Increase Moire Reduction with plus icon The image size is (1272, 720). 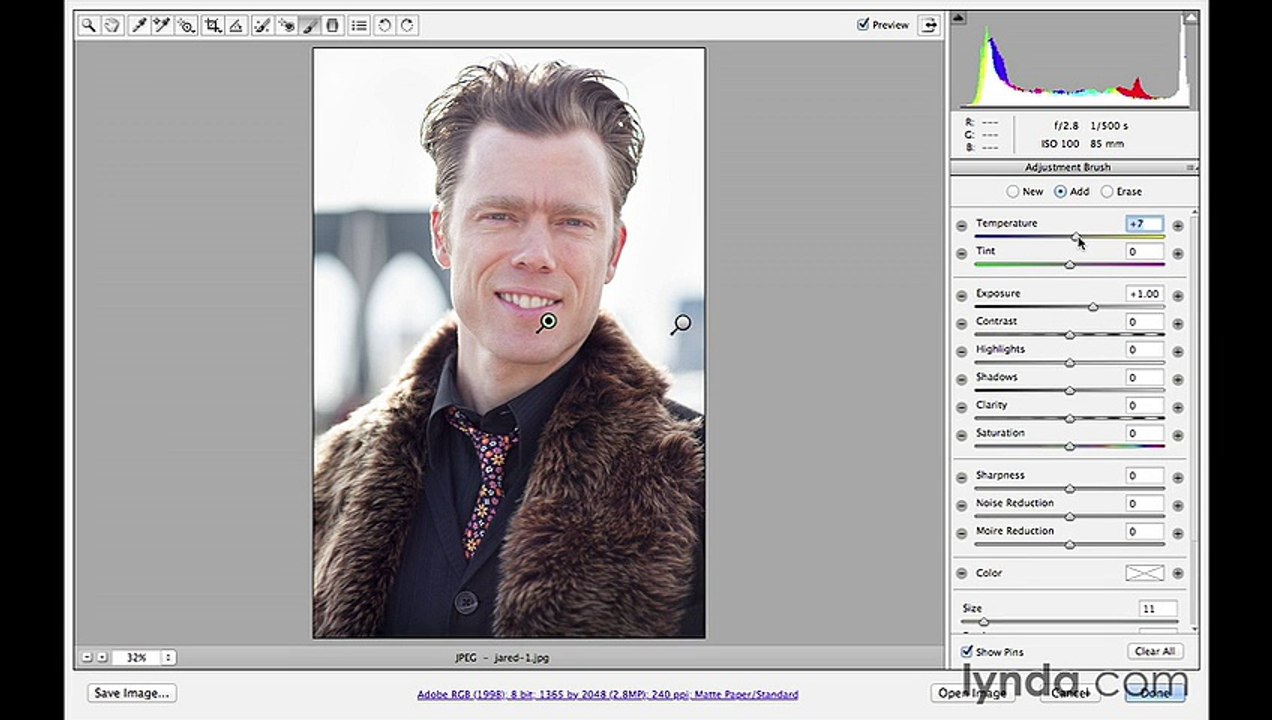[x=1177, y=534]
